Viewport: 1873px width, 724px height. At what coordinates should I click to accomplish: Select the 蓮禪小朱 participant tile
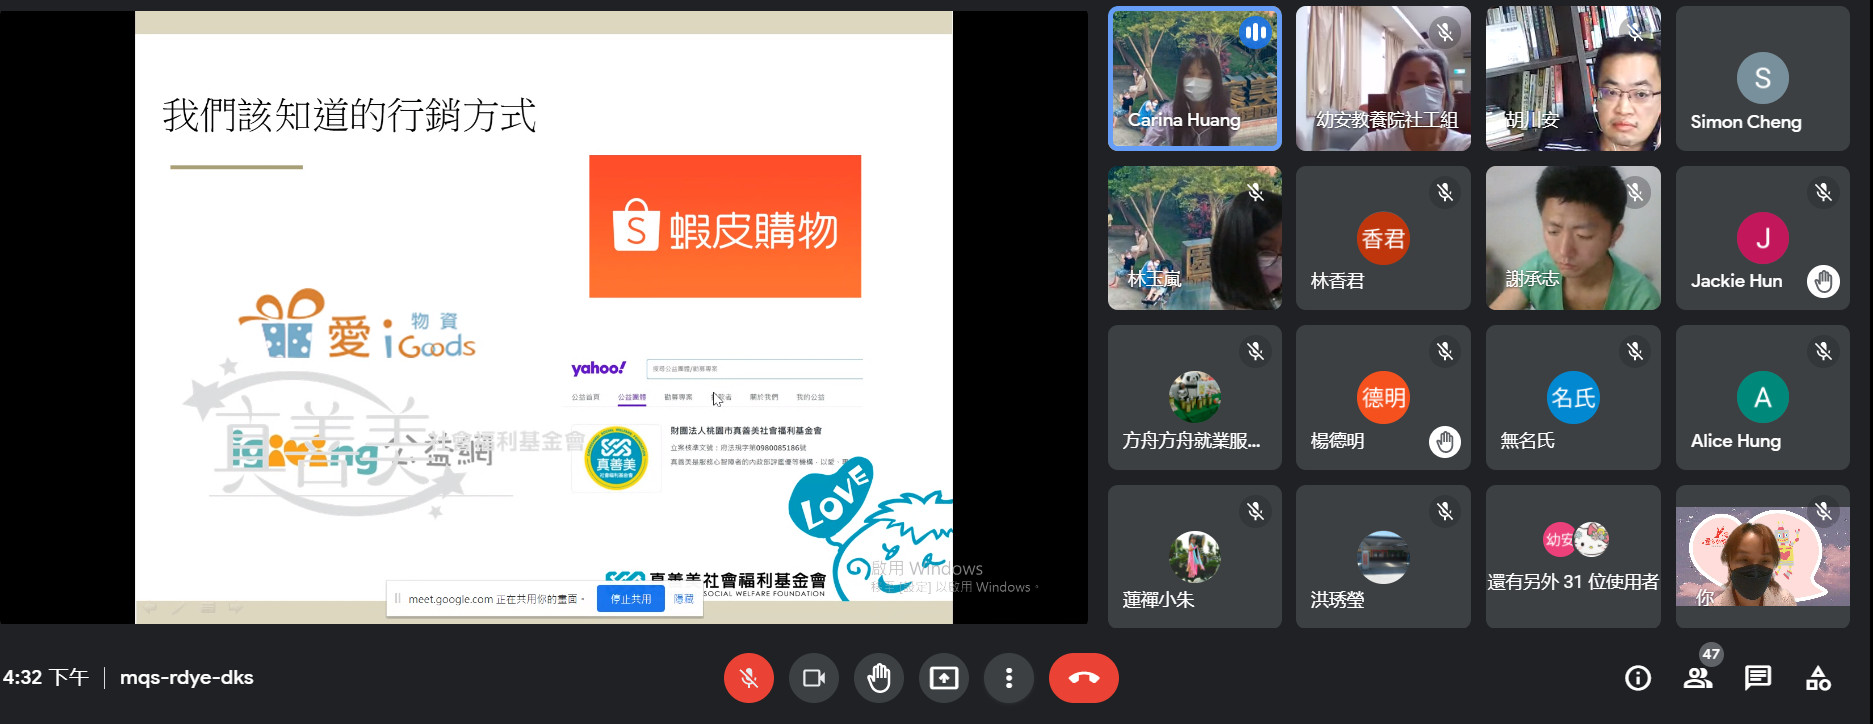click(1195, 557)
